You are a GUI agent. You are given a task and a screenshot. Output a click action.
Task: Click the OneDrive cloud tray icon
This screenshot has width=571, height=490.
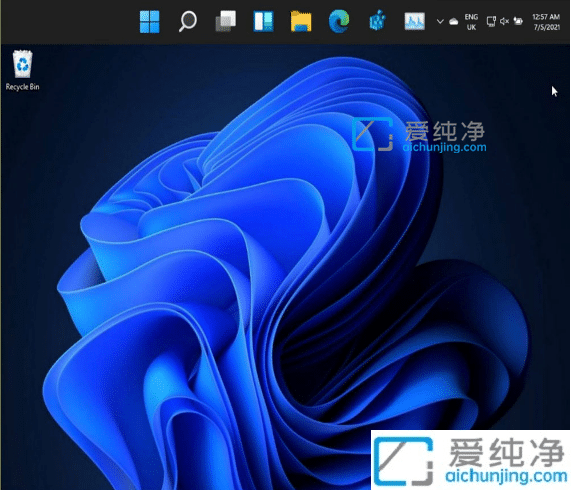tap(453, 21)
